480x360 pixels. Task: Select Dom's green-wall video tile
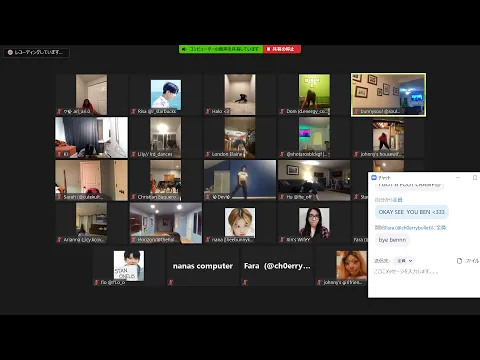pos(314,95)
